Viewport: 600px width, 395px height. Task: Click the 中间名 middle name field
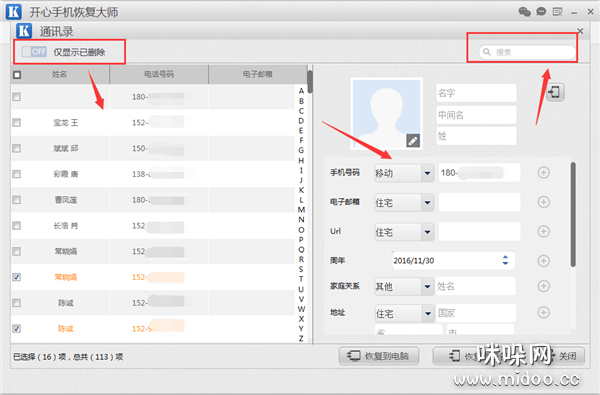pyautogui.click(x=476, y=115)
